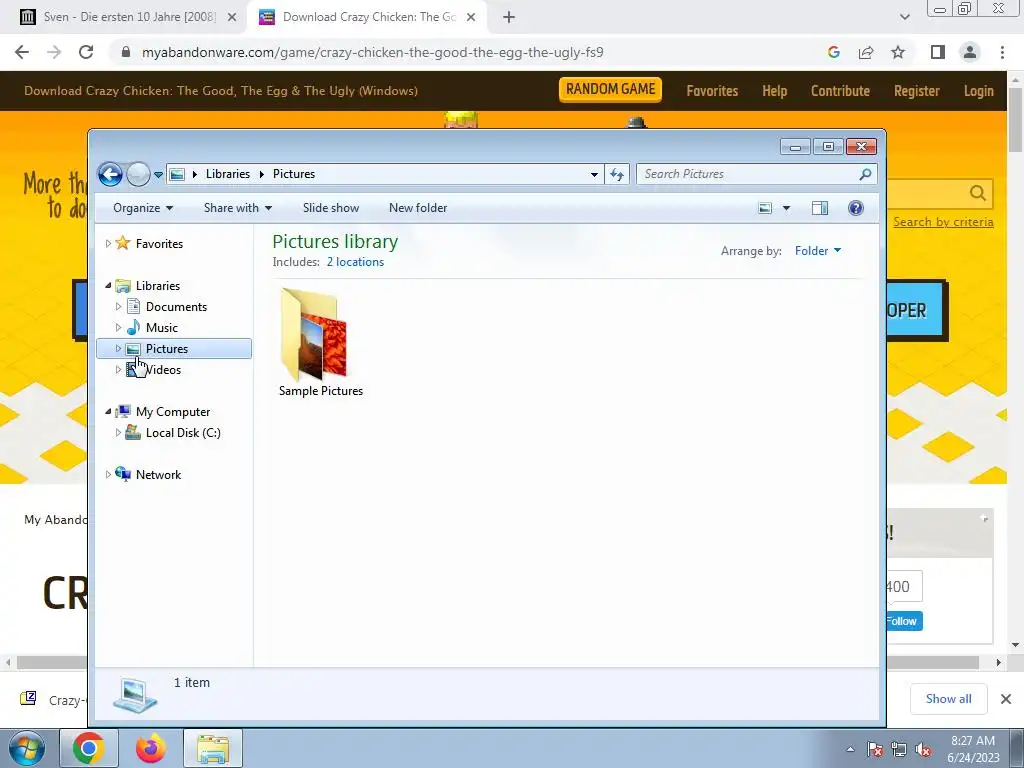Click the Pictures library icon in address bar
This screenshot has height=768, width=1024.
tap(177, 174)
